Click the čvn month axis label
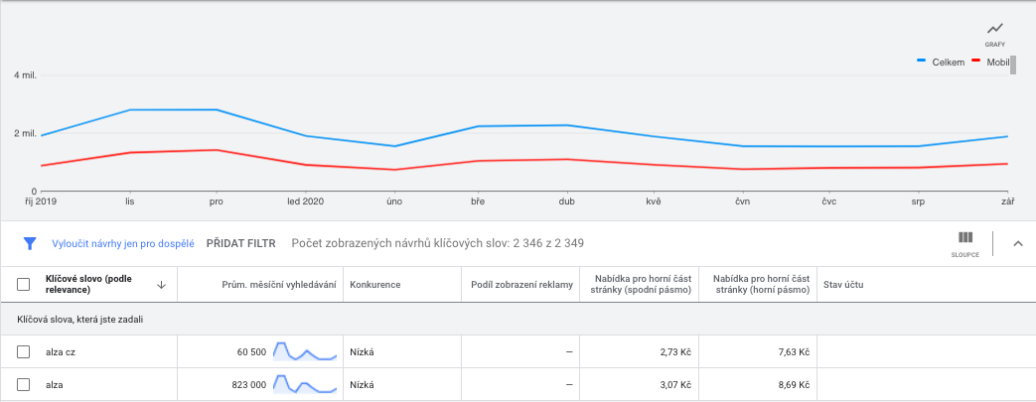1036x402 pixels. (742, 201)
